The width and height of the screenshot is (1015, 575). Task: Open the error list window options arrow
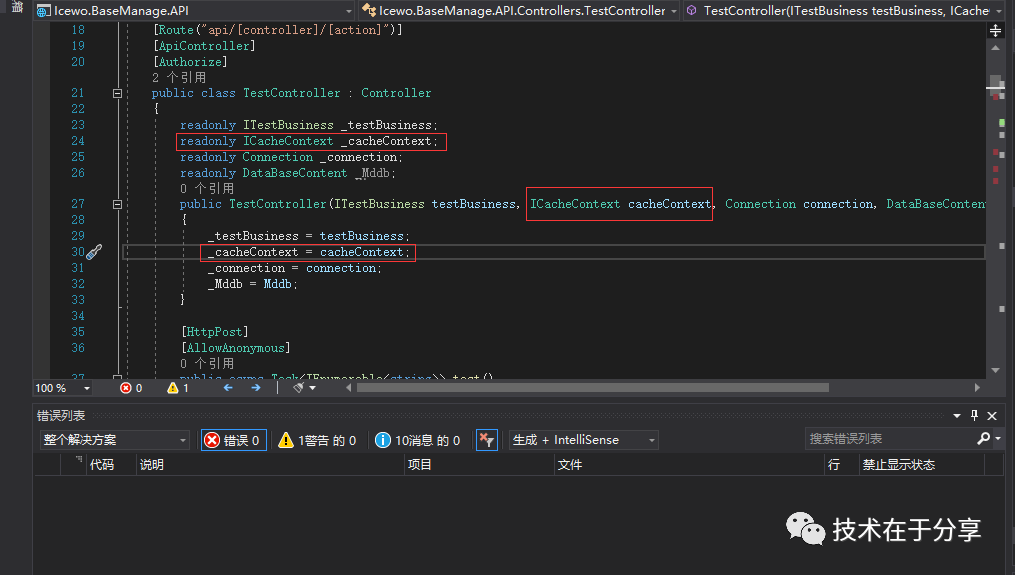tap(957, 416)
